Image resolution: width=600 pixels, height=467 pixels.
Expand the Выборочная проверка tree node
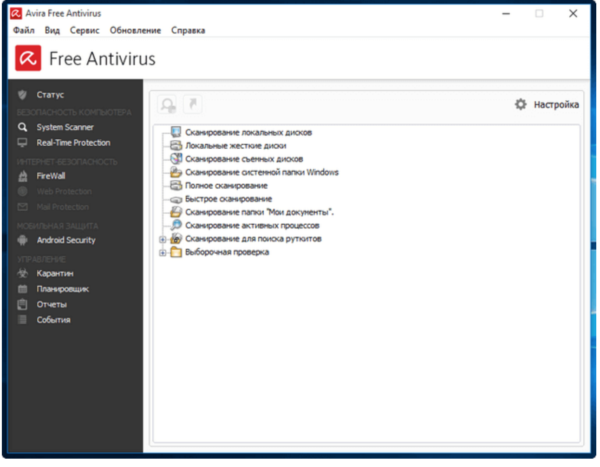point(163,253)
